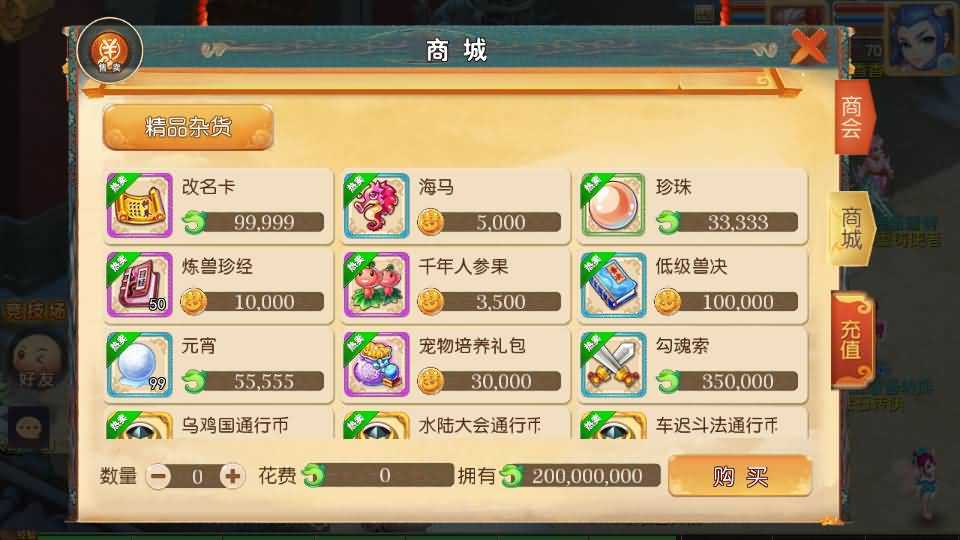Image resolution: width=960 pixels, height=540 pixels.
Task: Click the 购买 purchase button
Action: [740, 476]
